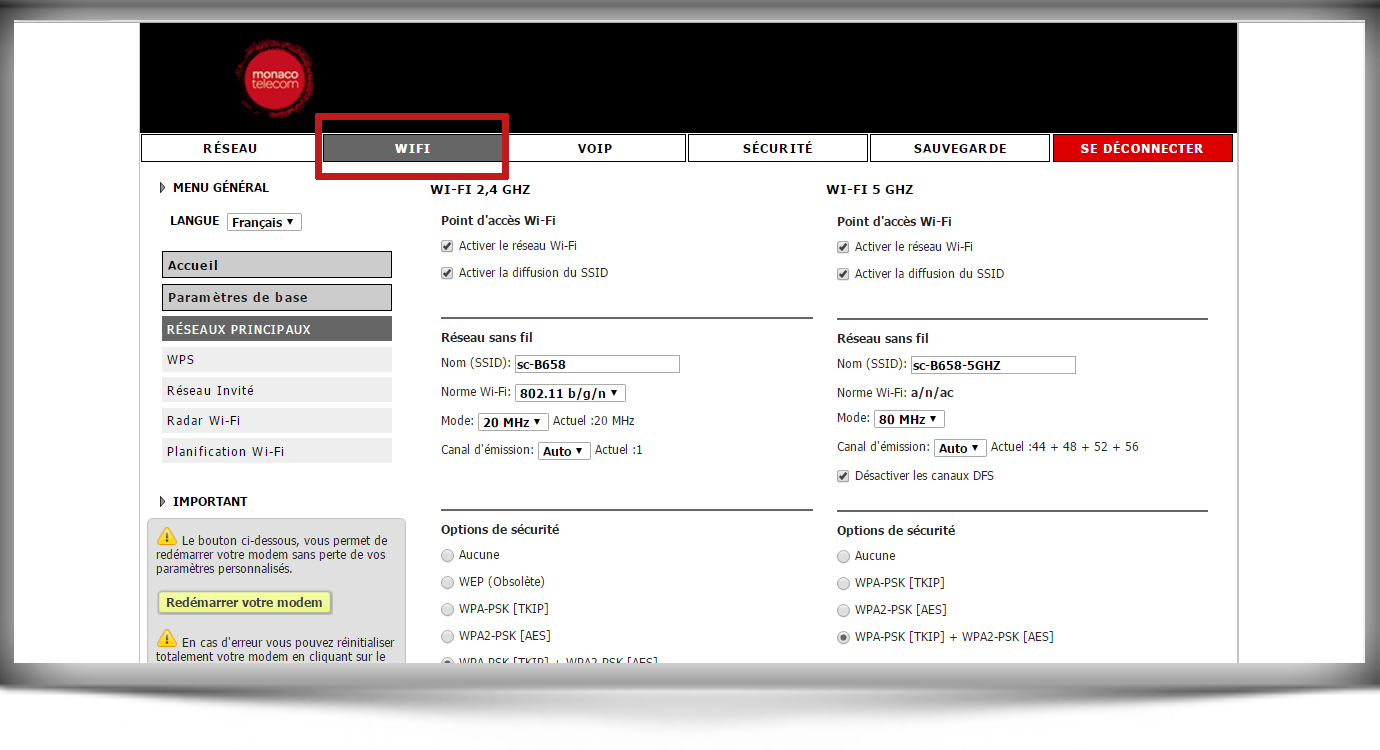This screenshot has width=1380, height=750.
Task: Select Aucune security for 2,4 GHz
Action: point(448,555)
